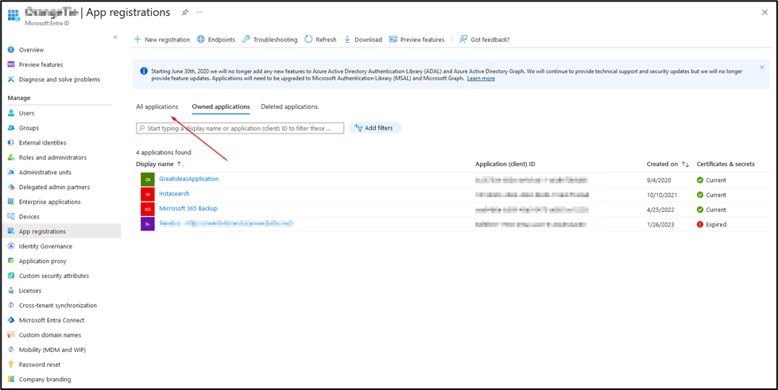
Task: Switch to the Deleted applications tab
Action: click(289, 107)
